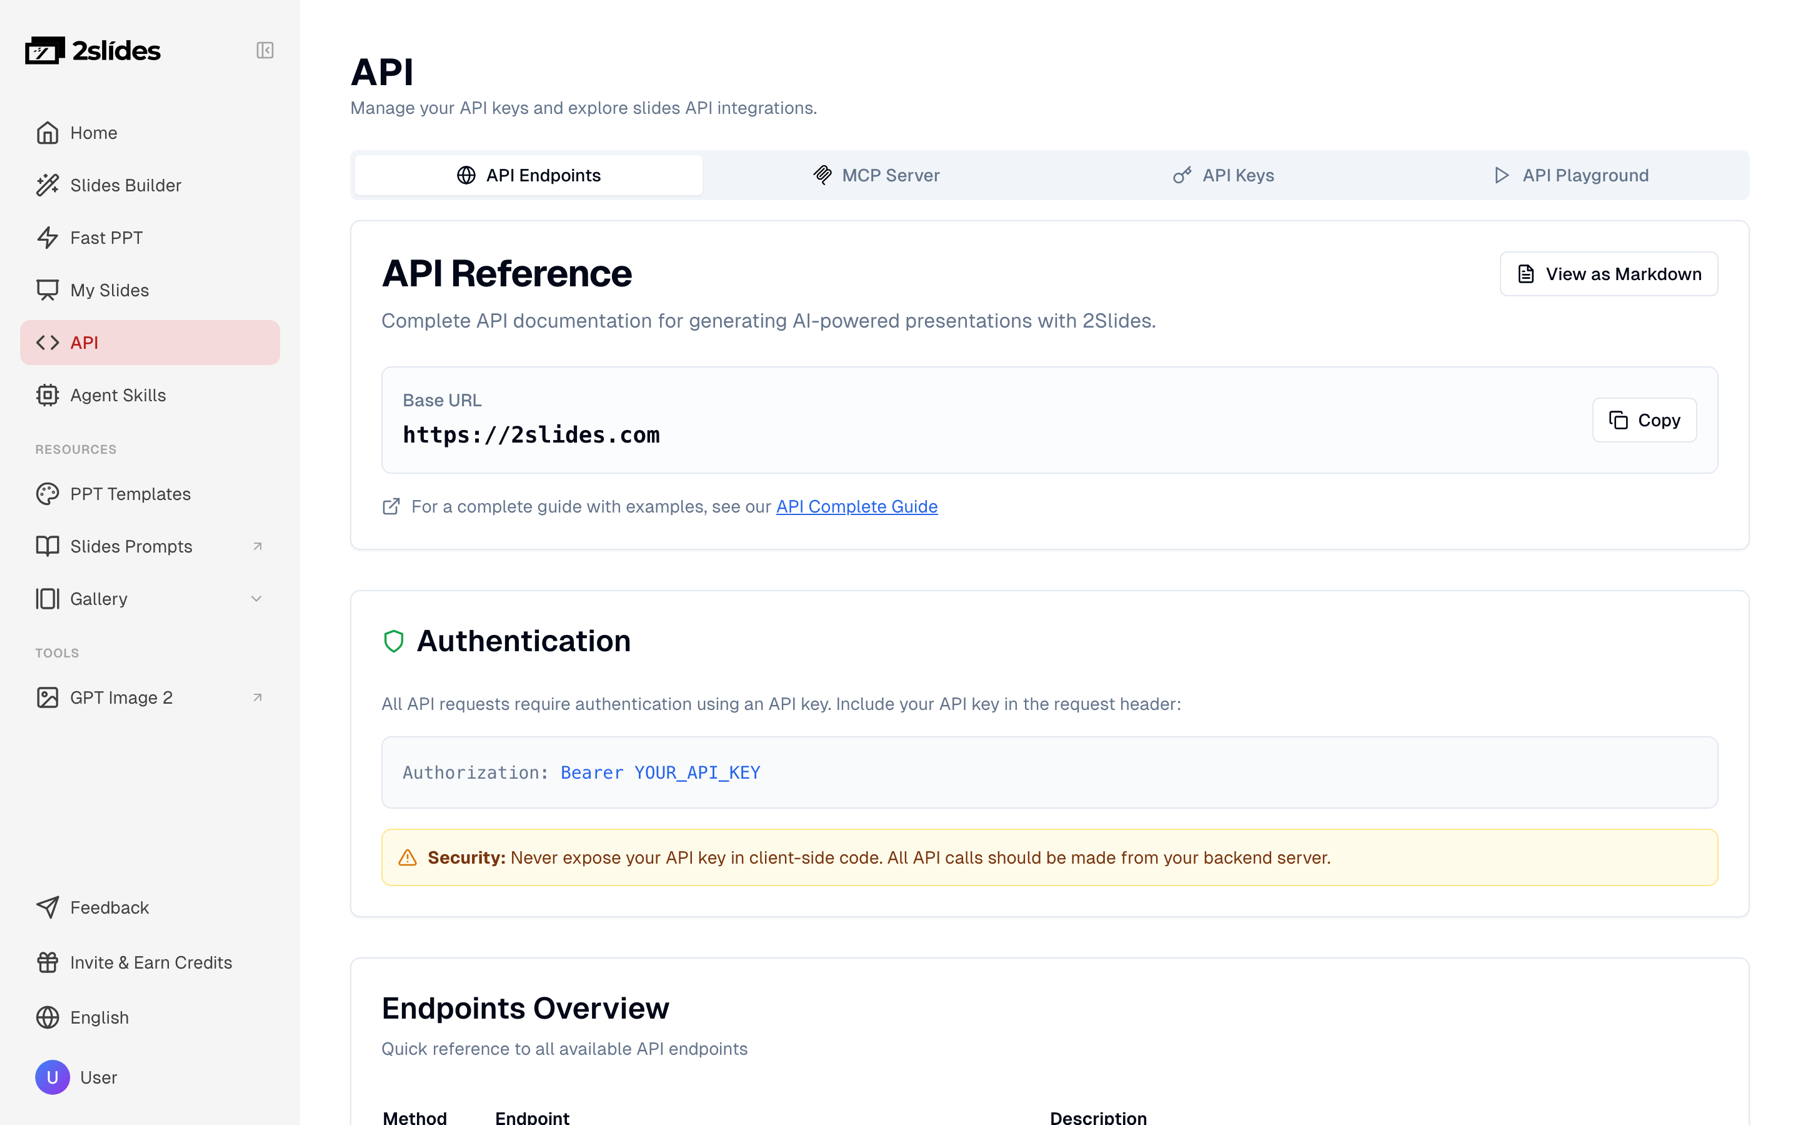The image size is (1800, 1125).
Task: Click the Authentication heading text
Action: point(523,641)
